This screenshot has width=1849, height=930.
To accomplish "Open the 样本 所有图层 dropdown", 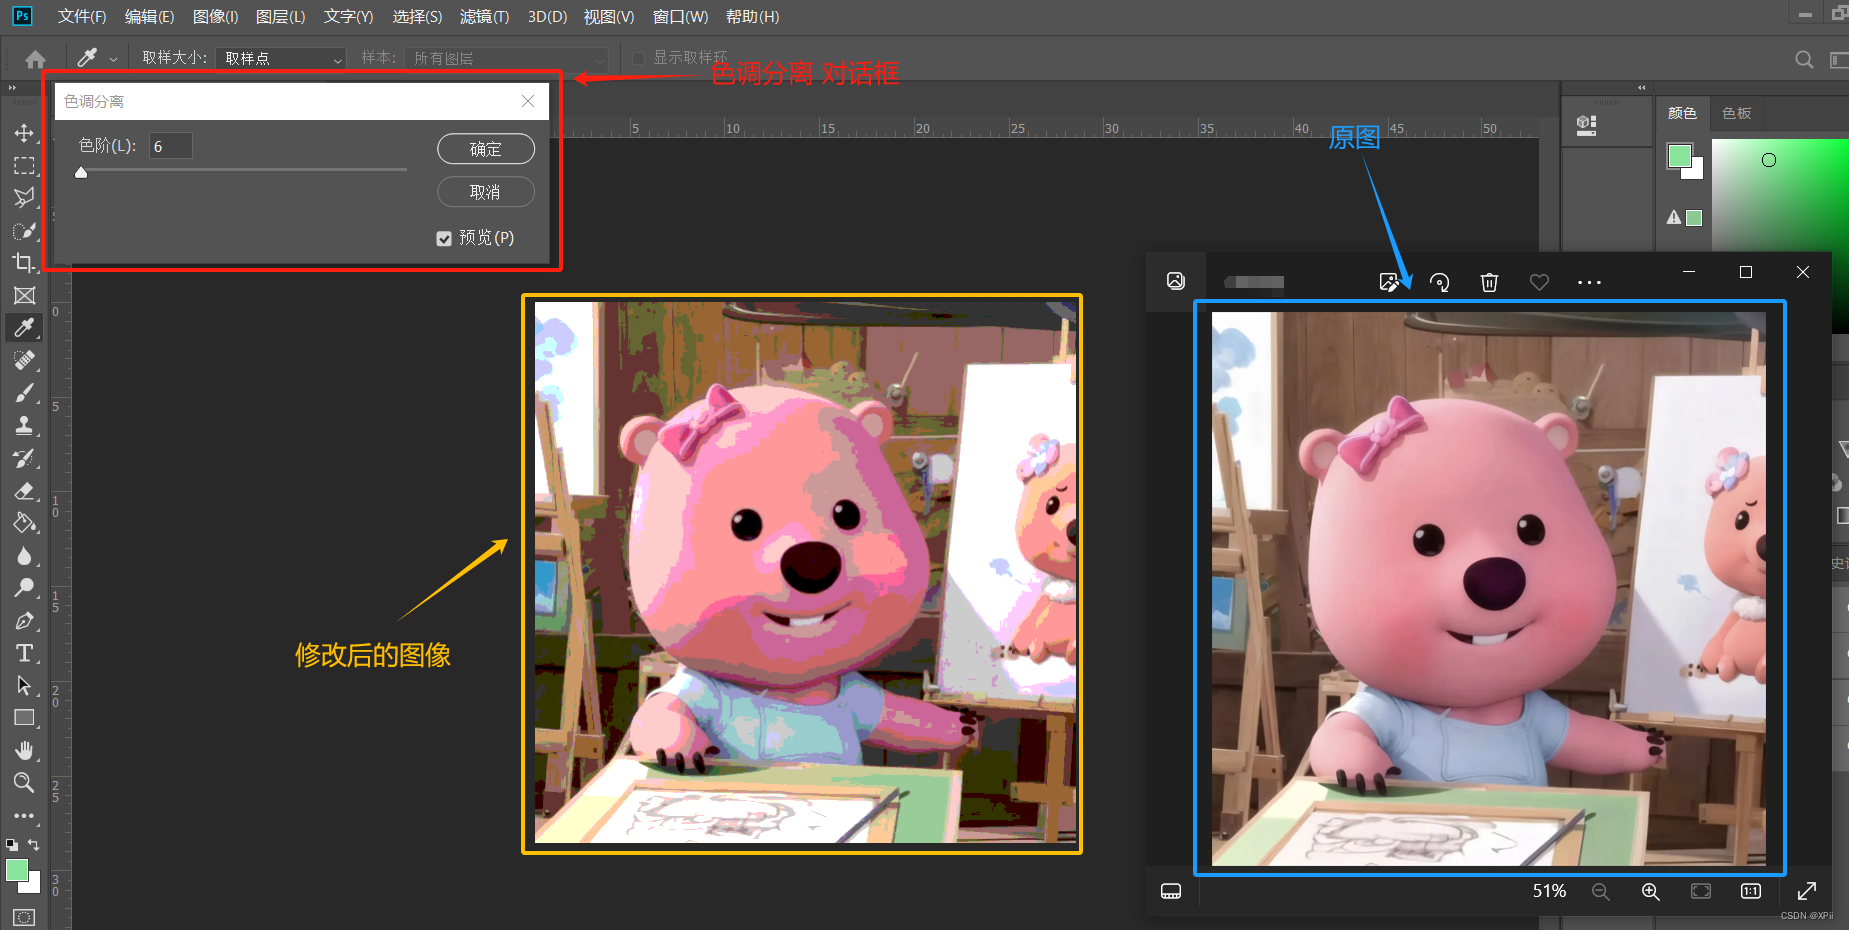I will click(506, 59).
